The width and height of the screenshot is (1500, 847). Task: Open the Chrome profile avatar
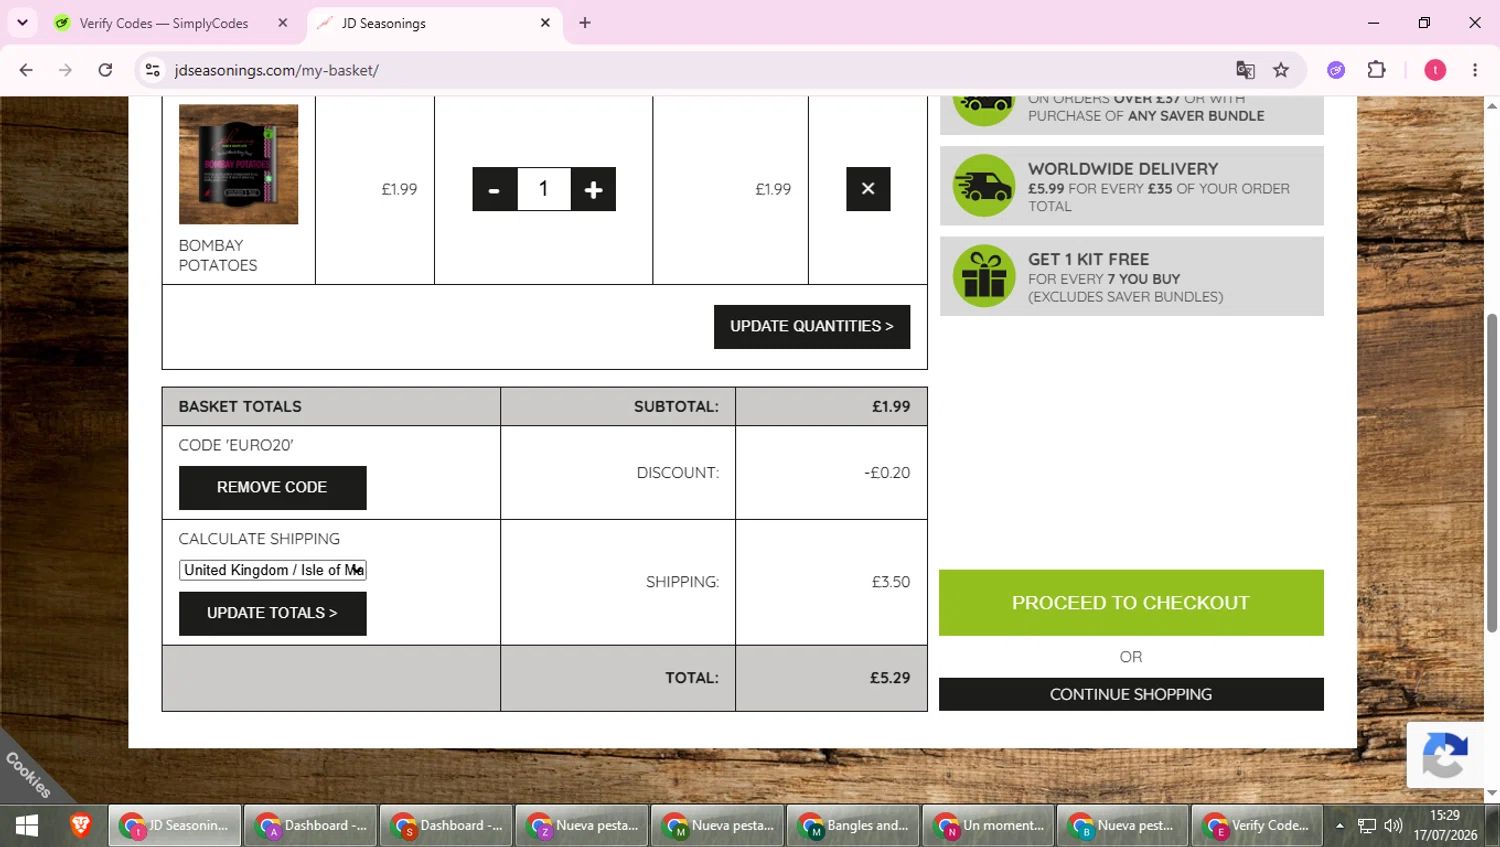pyautogui.click(x=1435, y=70)
